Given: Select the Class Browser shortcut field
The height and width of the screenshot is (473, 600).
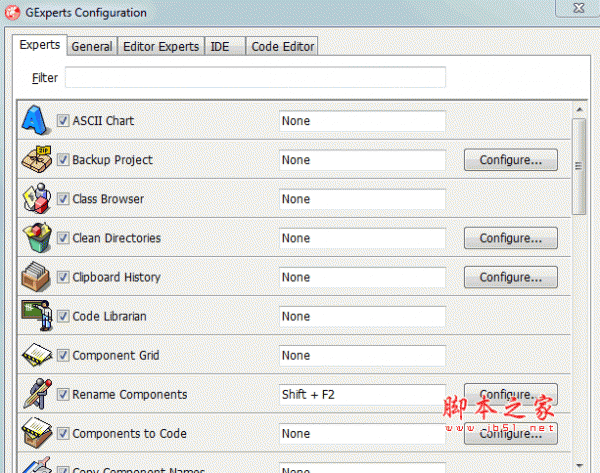Looking at the screenshot, I should pos(362,199).
